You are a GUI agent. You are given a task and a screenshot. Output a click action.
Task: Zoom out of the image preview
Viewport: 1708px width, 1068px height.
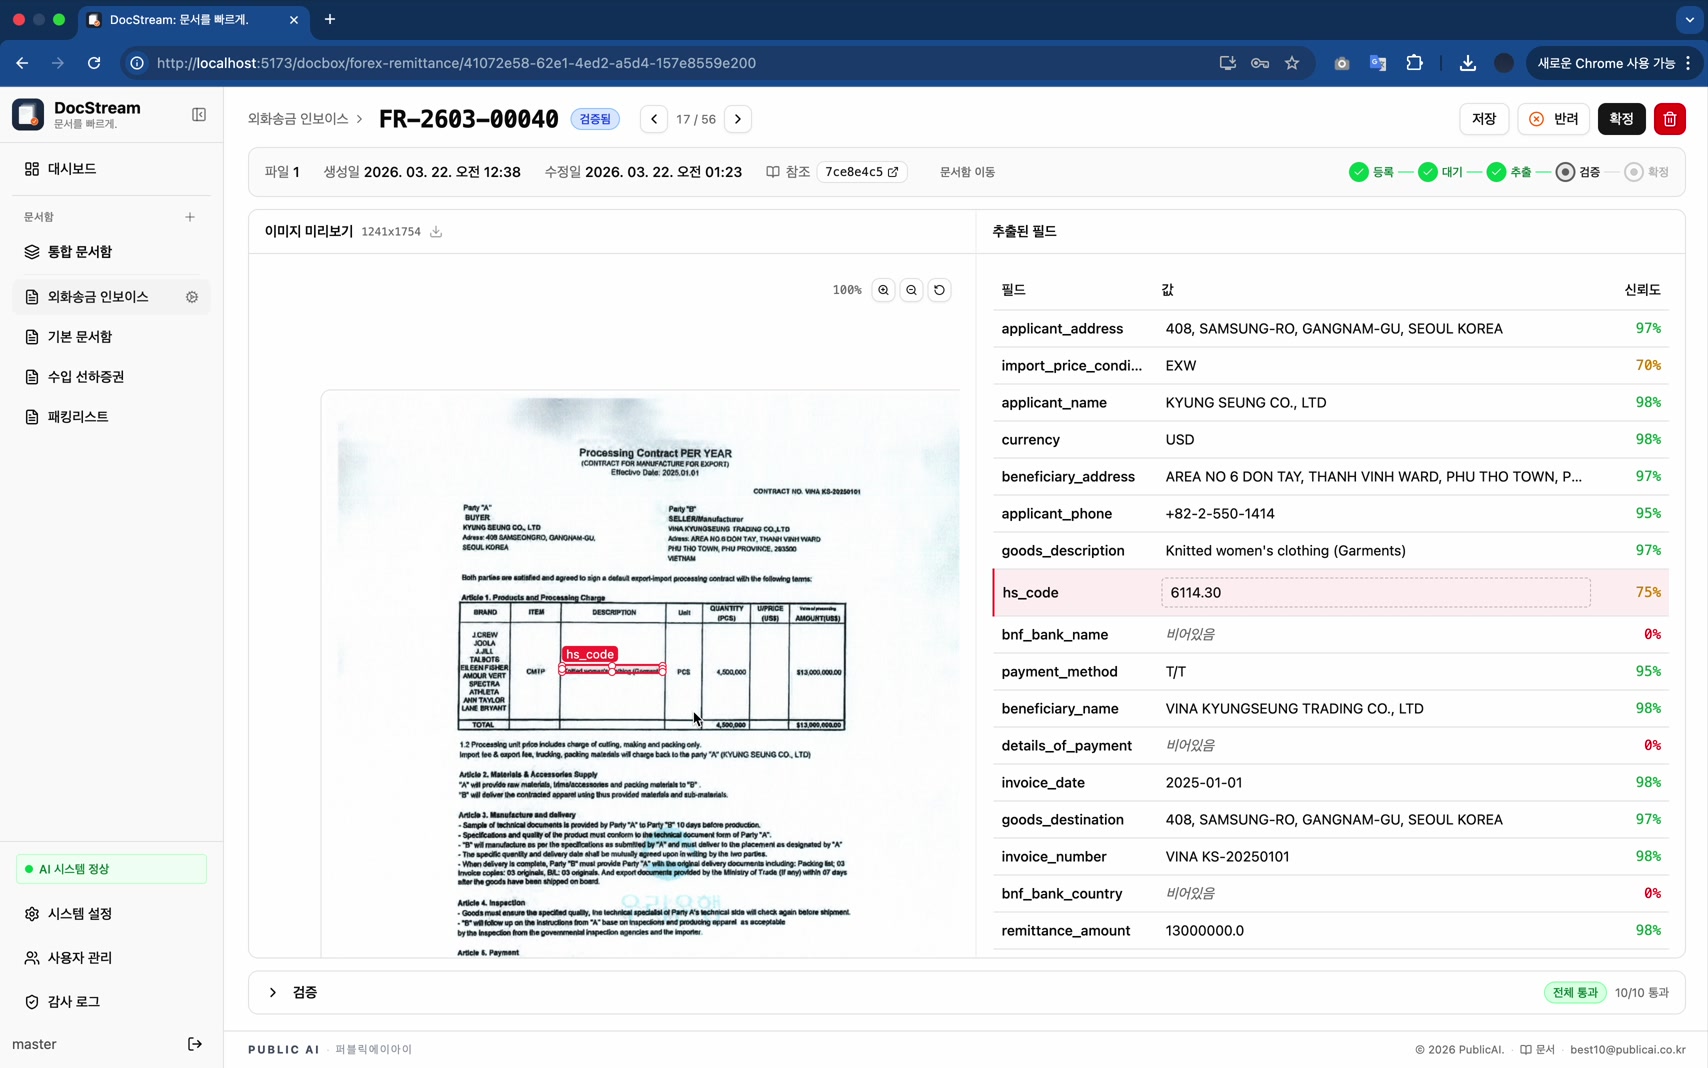coord(911,290)
